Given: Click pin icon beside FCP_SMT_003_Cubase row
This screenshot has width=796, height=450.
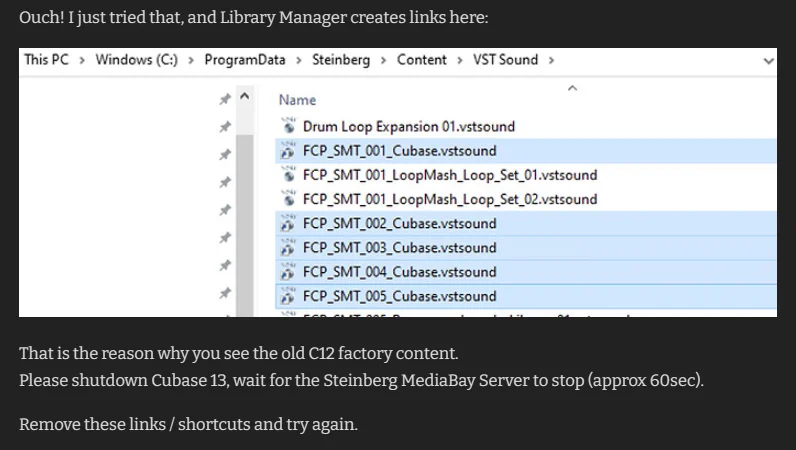Looking at the screenshot, I should (x=225, y=265).
